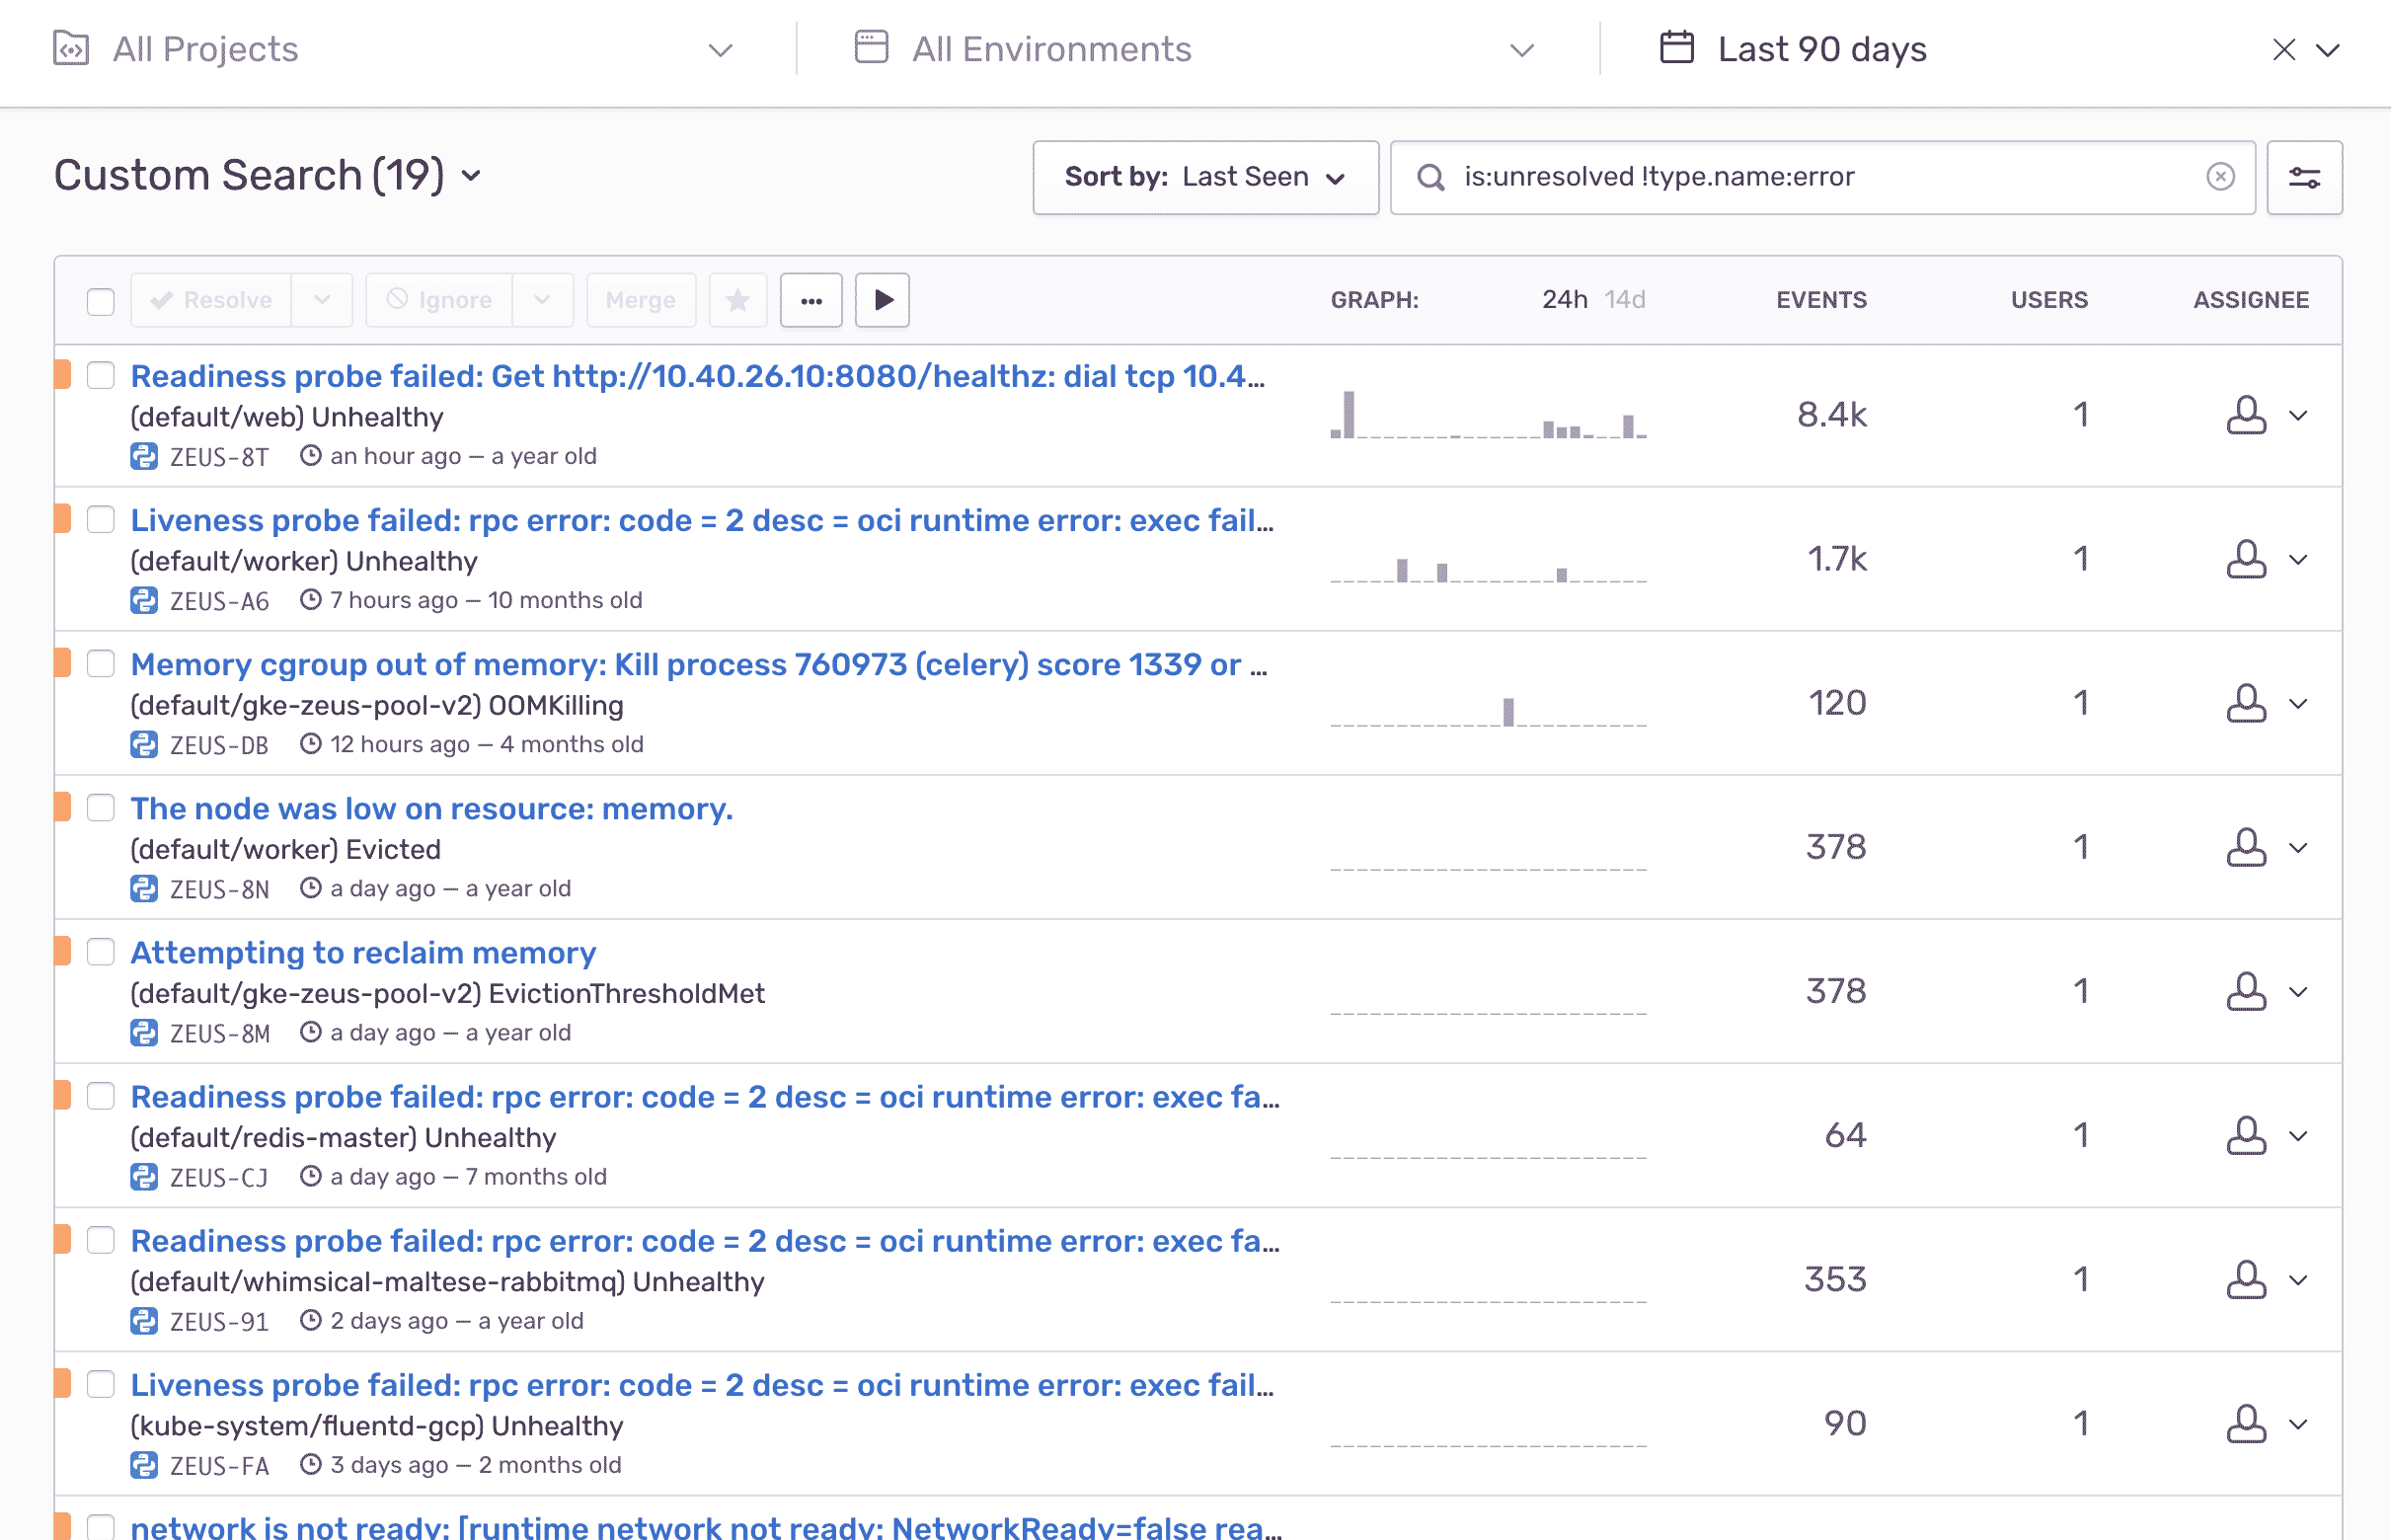Switch graph view to 24h
The width and height of the screenshot is (2391, 1540).
(x=1564, y=300)
